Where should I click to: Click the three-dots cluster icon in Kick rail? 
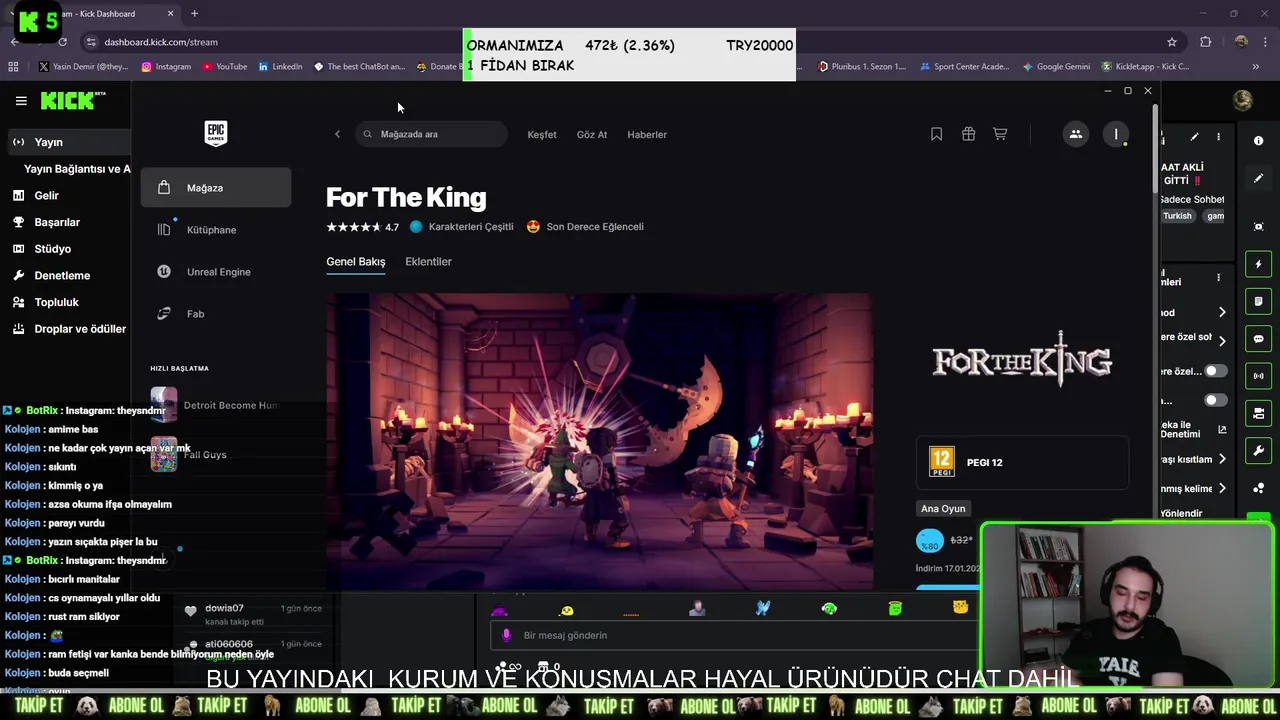[x=1258, y=488]
